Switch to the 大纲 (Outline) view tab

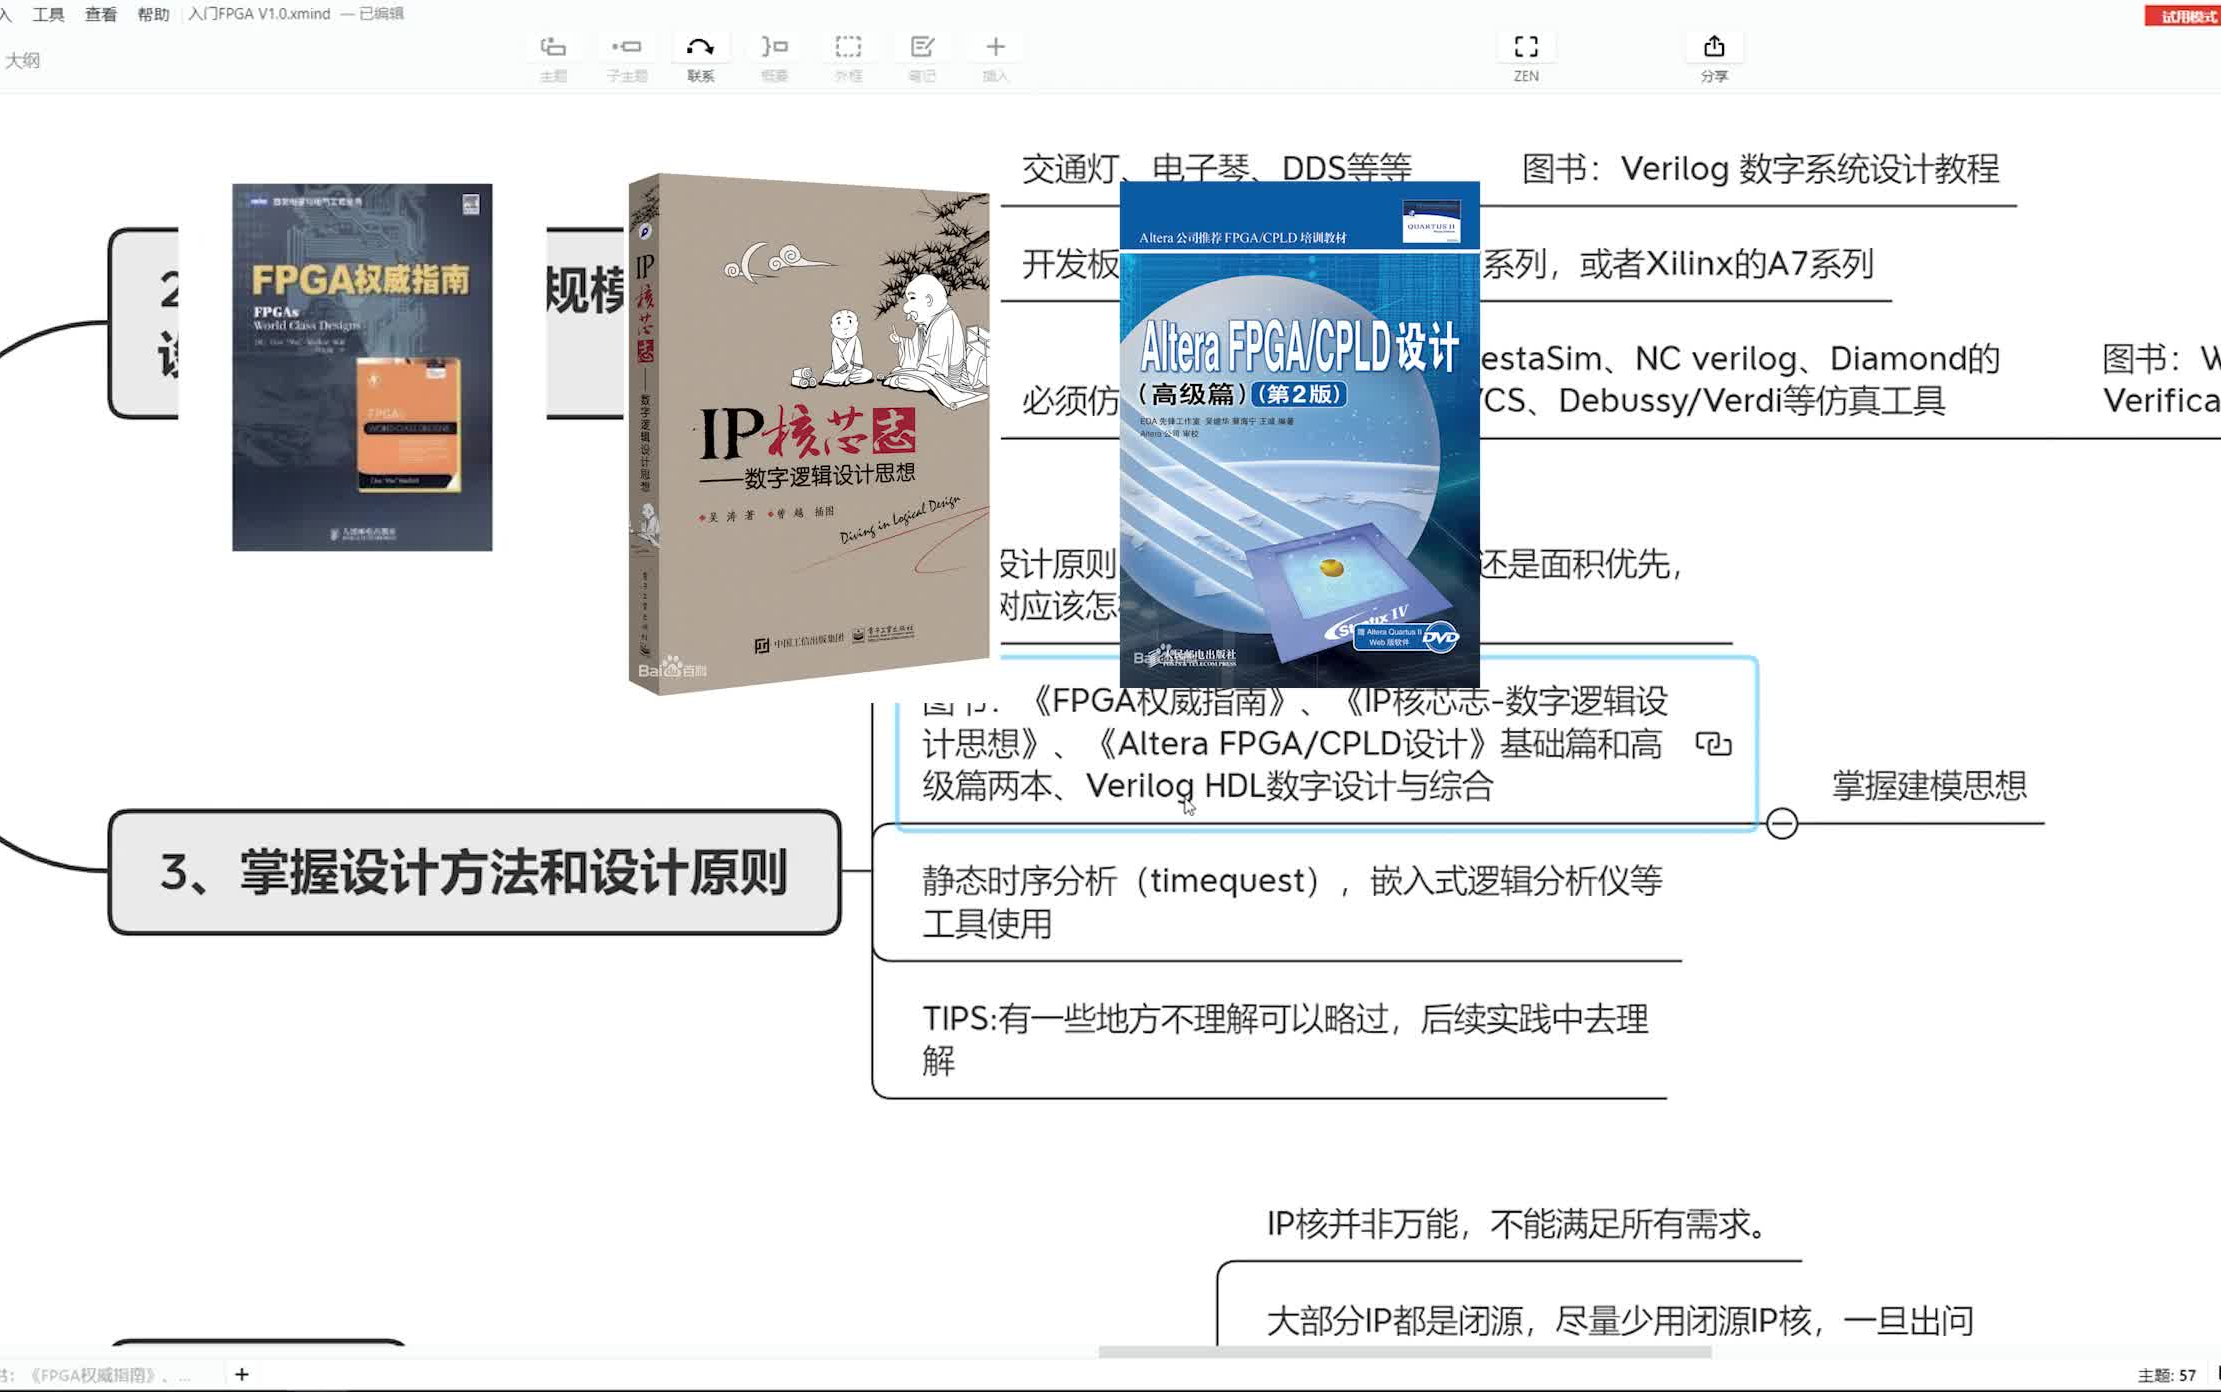22,60
